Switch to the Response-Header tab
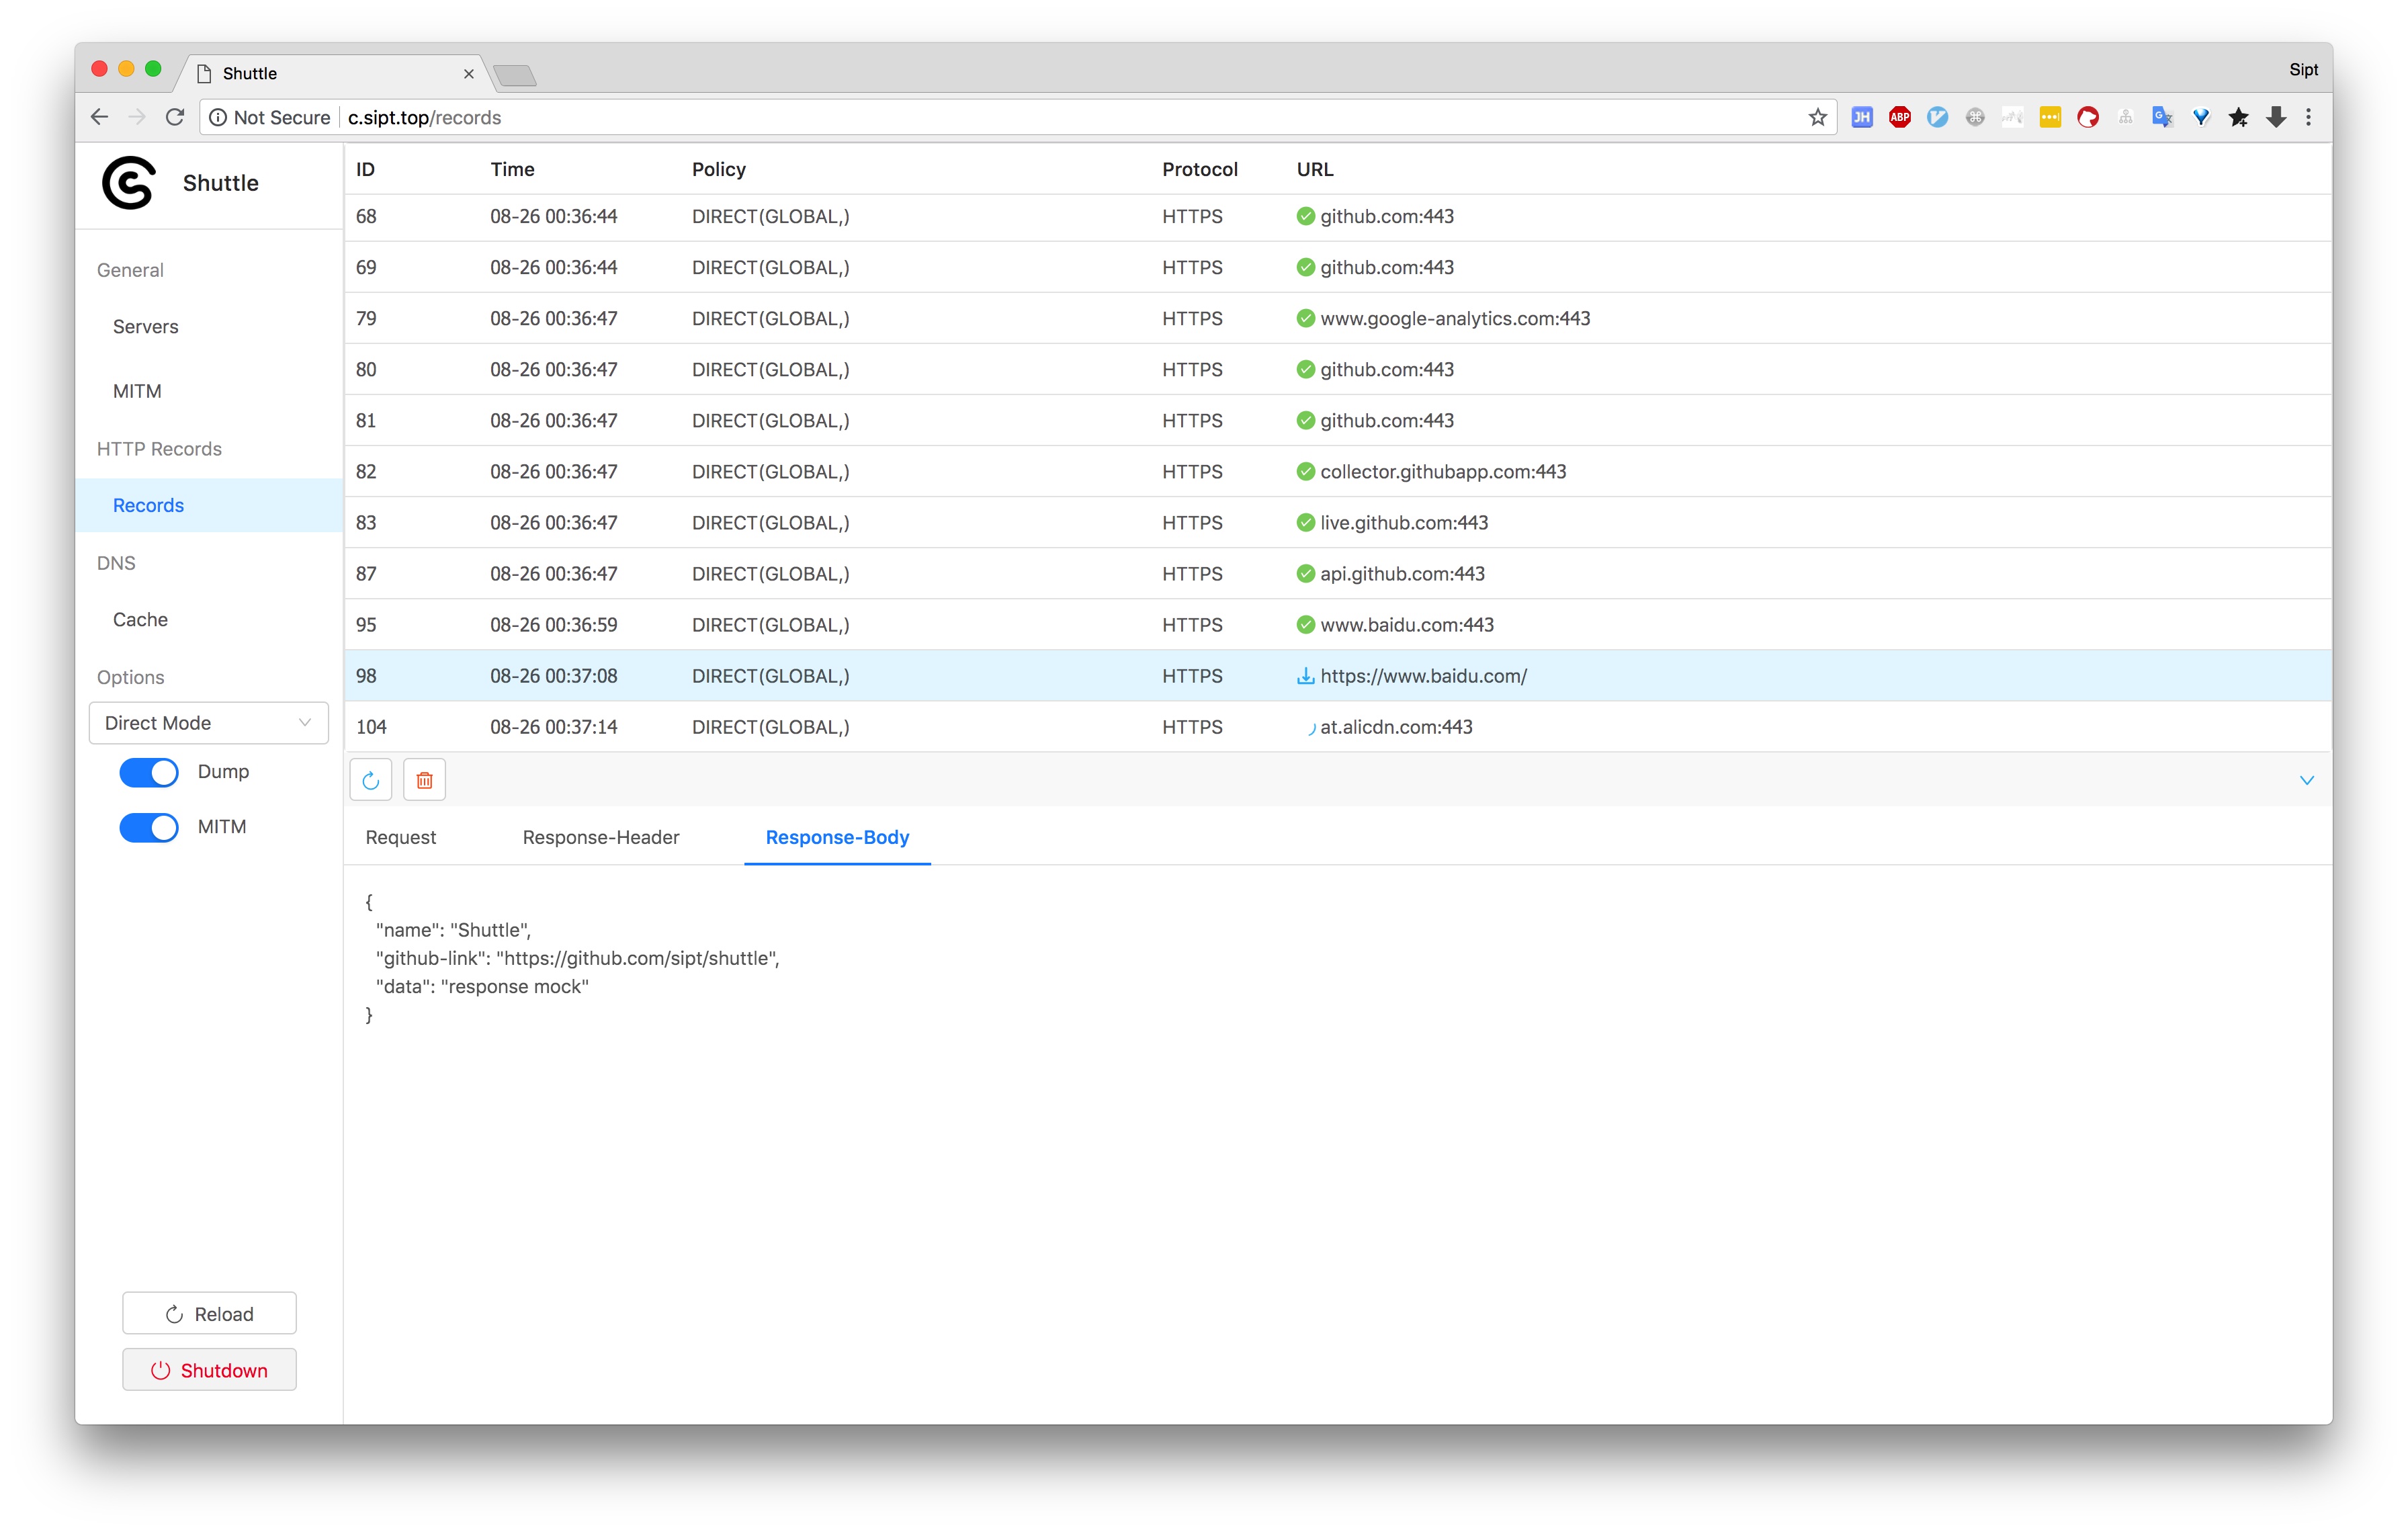 pos(600,837)
